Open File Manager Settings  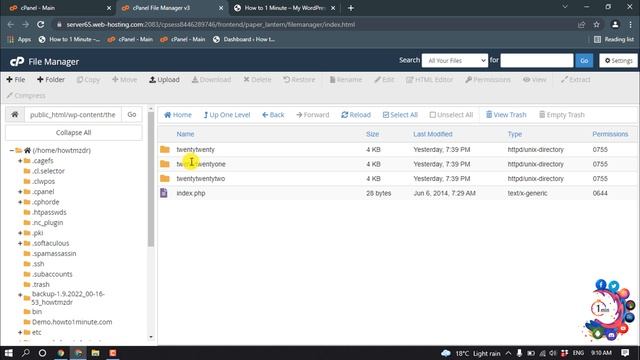coord(618,60)
